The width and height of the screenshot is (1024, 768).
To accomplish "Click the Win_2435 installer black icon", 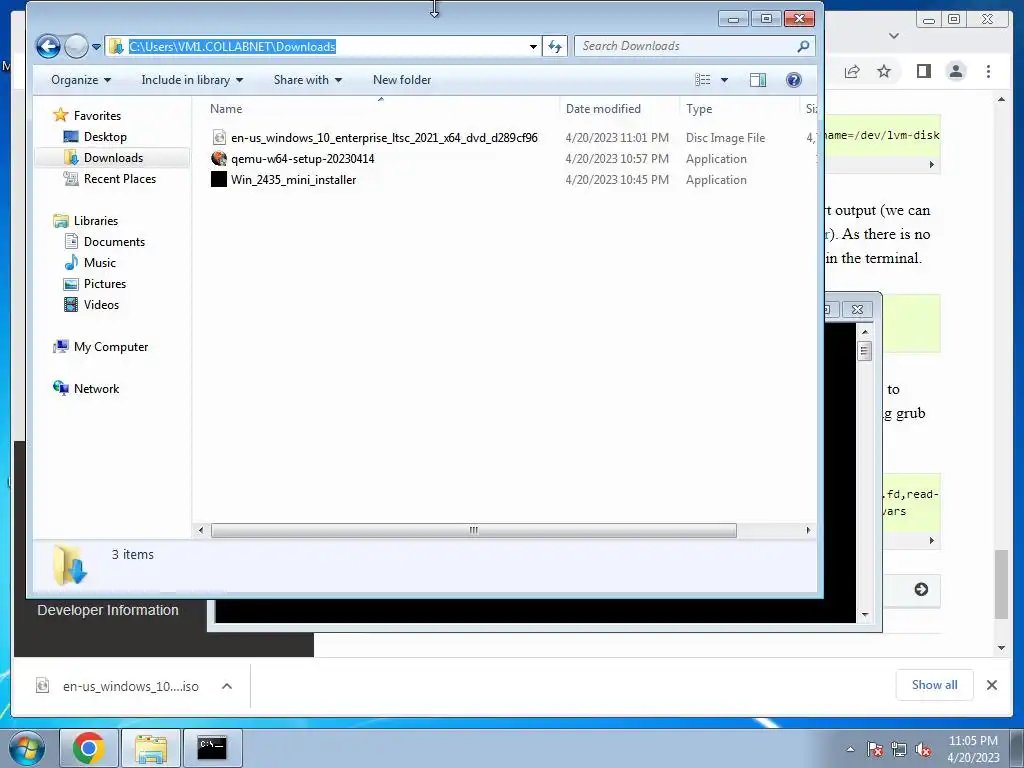I will (x=219, y=180).
